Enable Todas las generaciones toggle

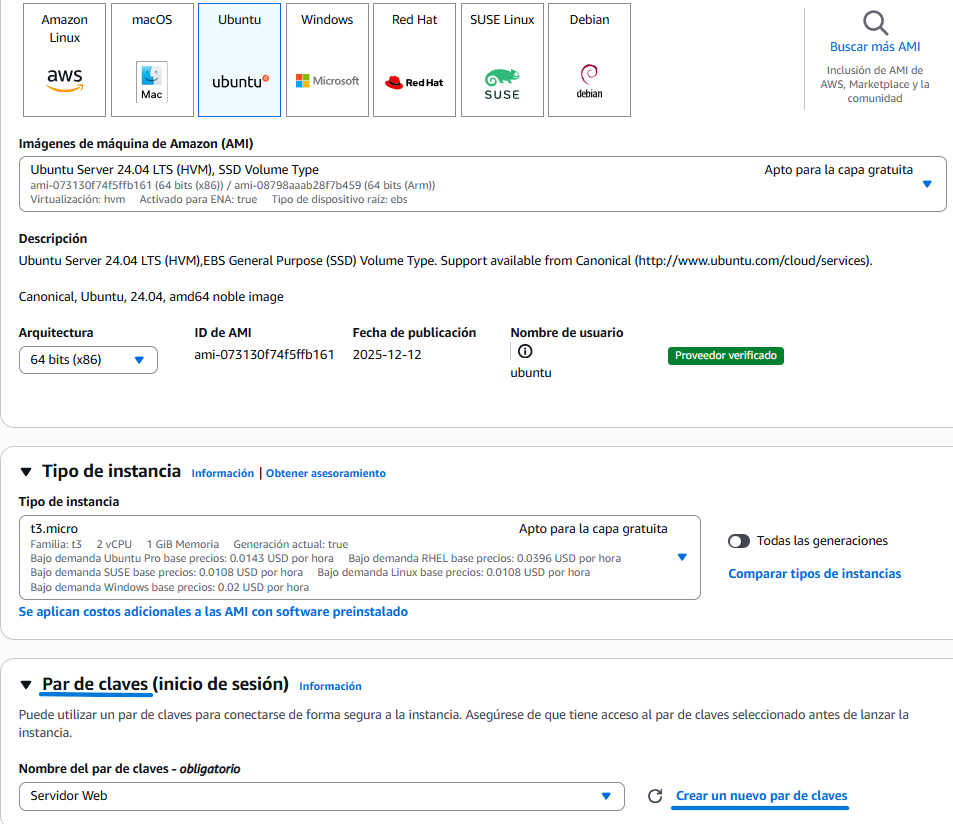click(x=740, y=539)
